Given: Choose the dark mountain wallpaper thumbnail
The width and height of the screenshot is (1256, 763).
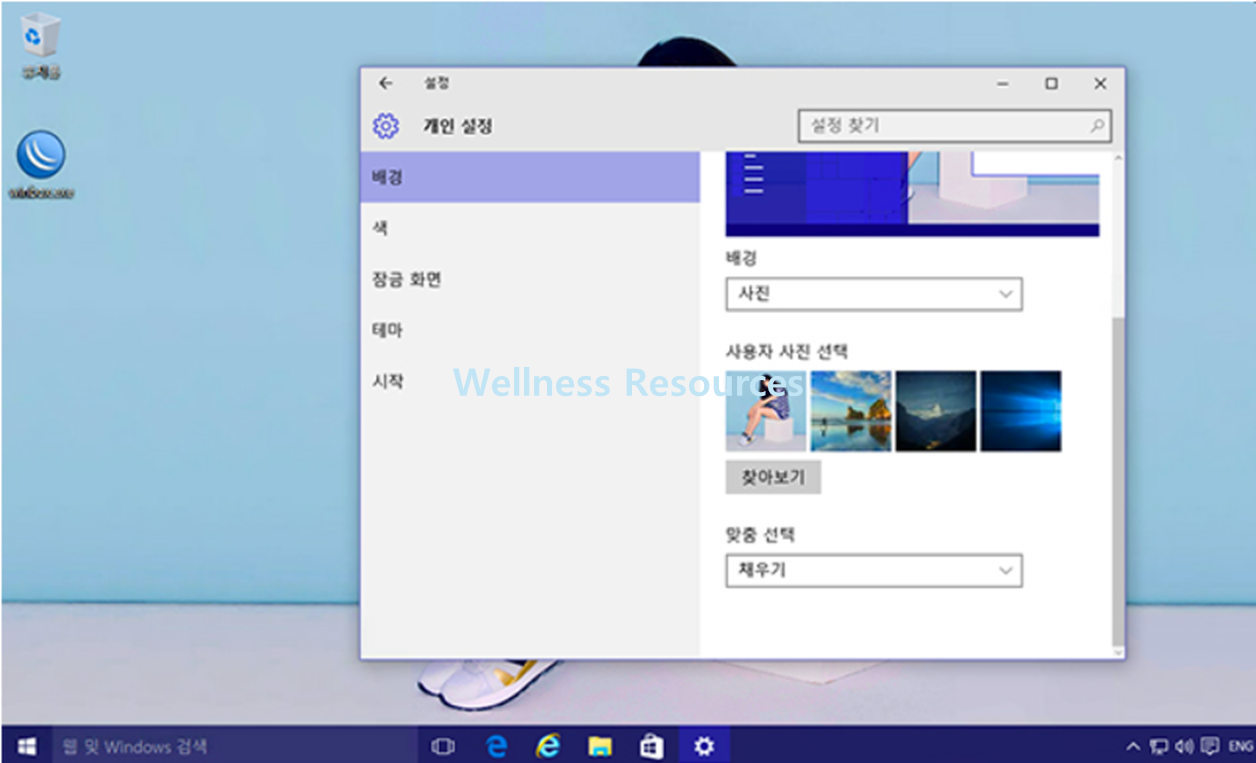Looking at the screenshot, I should click(936, 411).
